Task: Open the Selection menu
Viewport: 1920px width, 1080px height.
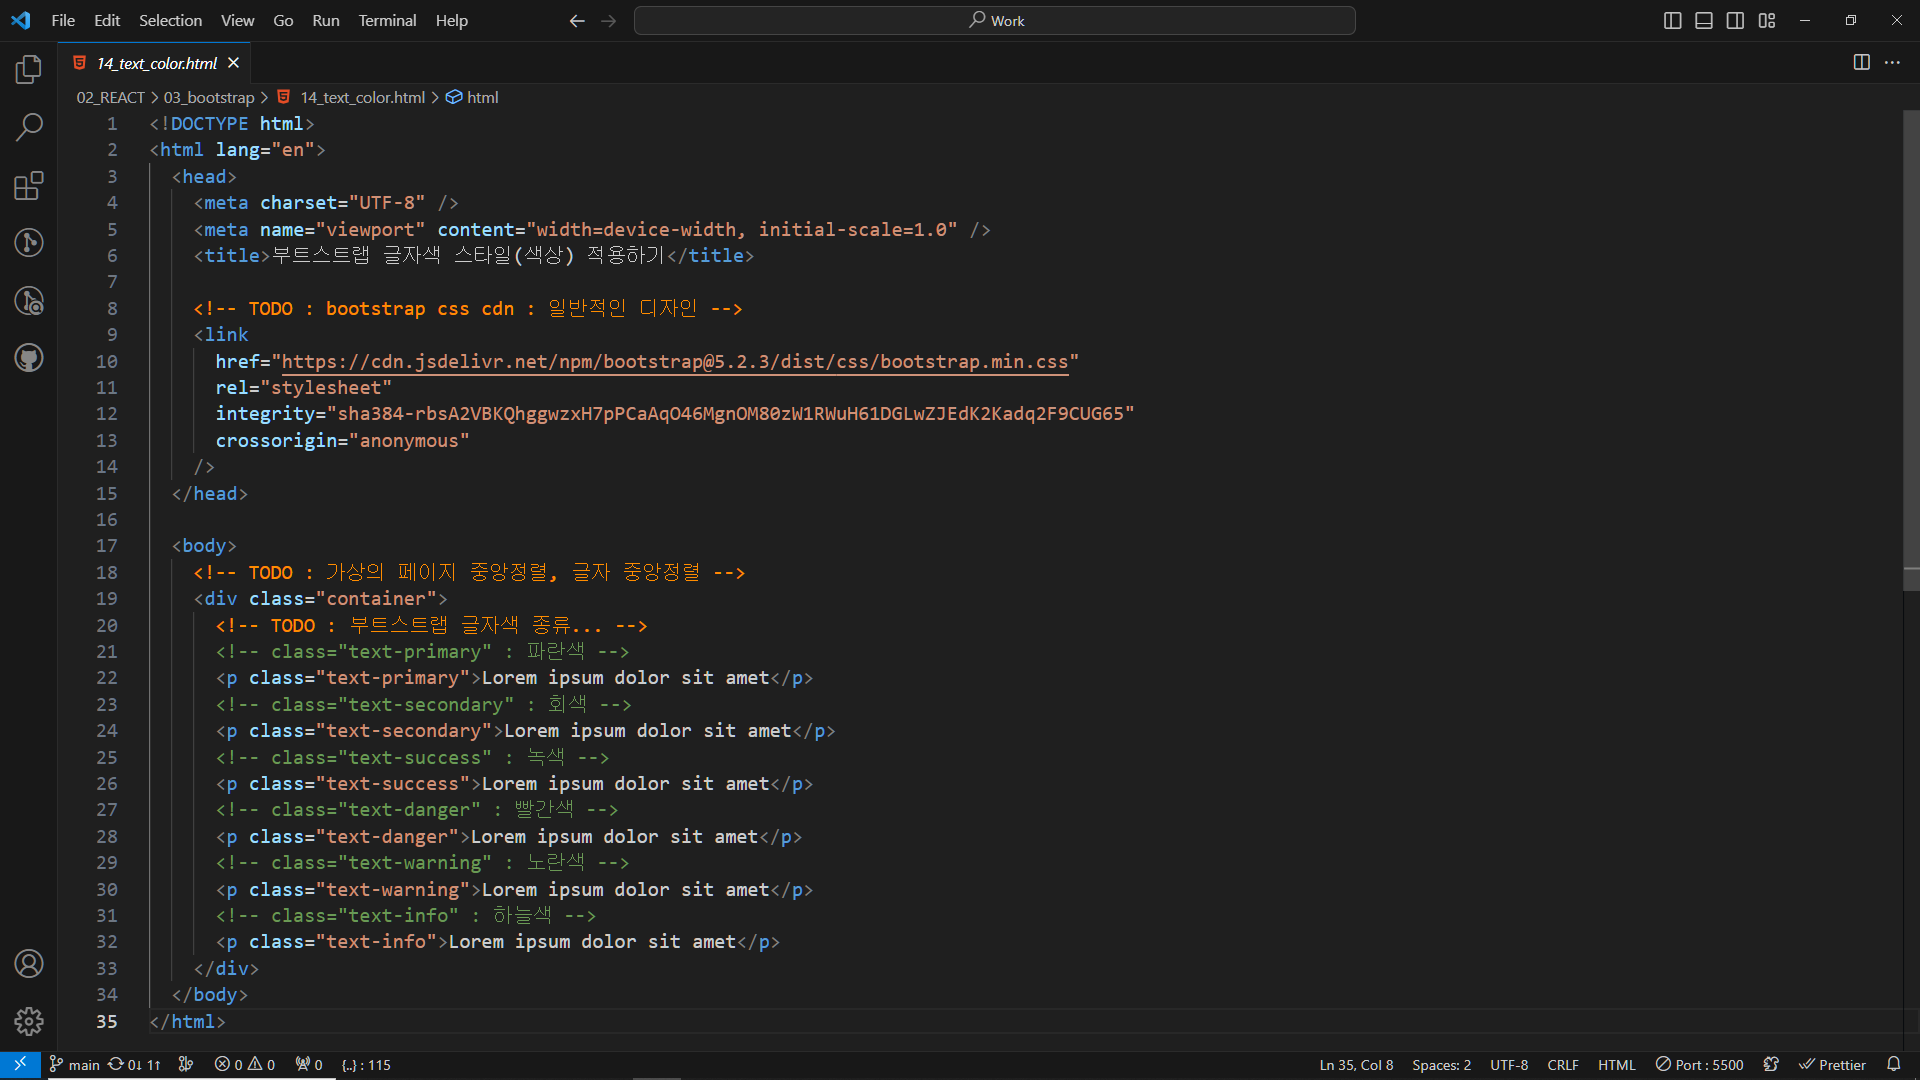Action: point(170,20)
